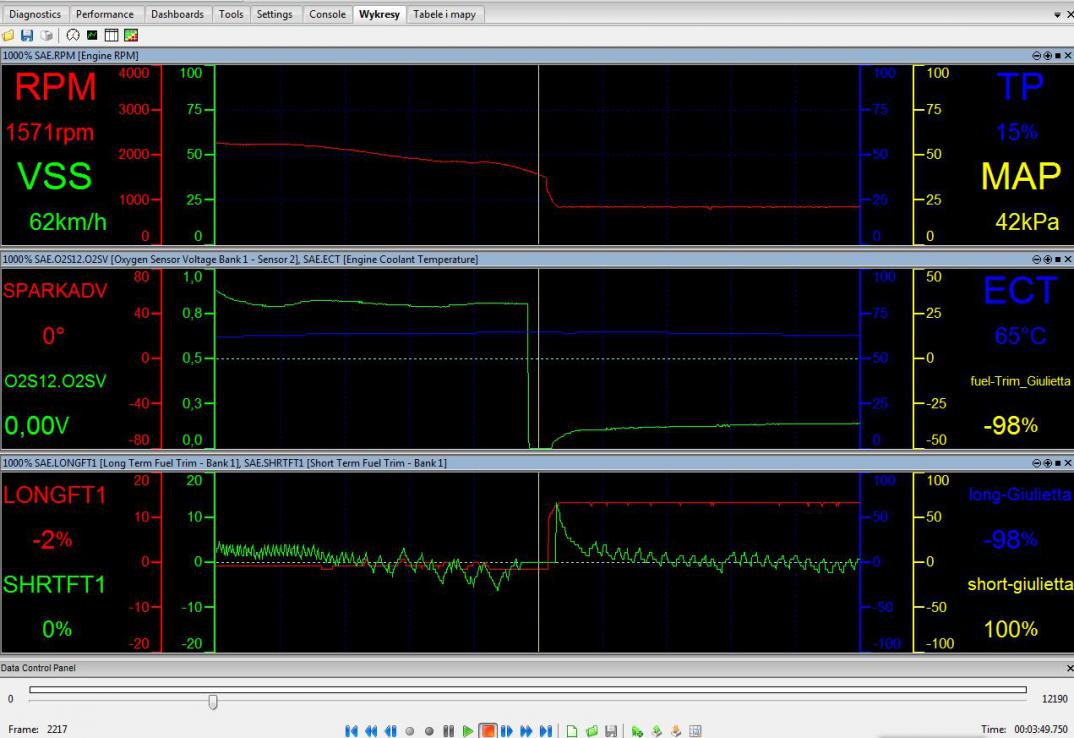Click the green download arrow icon
The image size is (1074, 738).
pos(656,730)
